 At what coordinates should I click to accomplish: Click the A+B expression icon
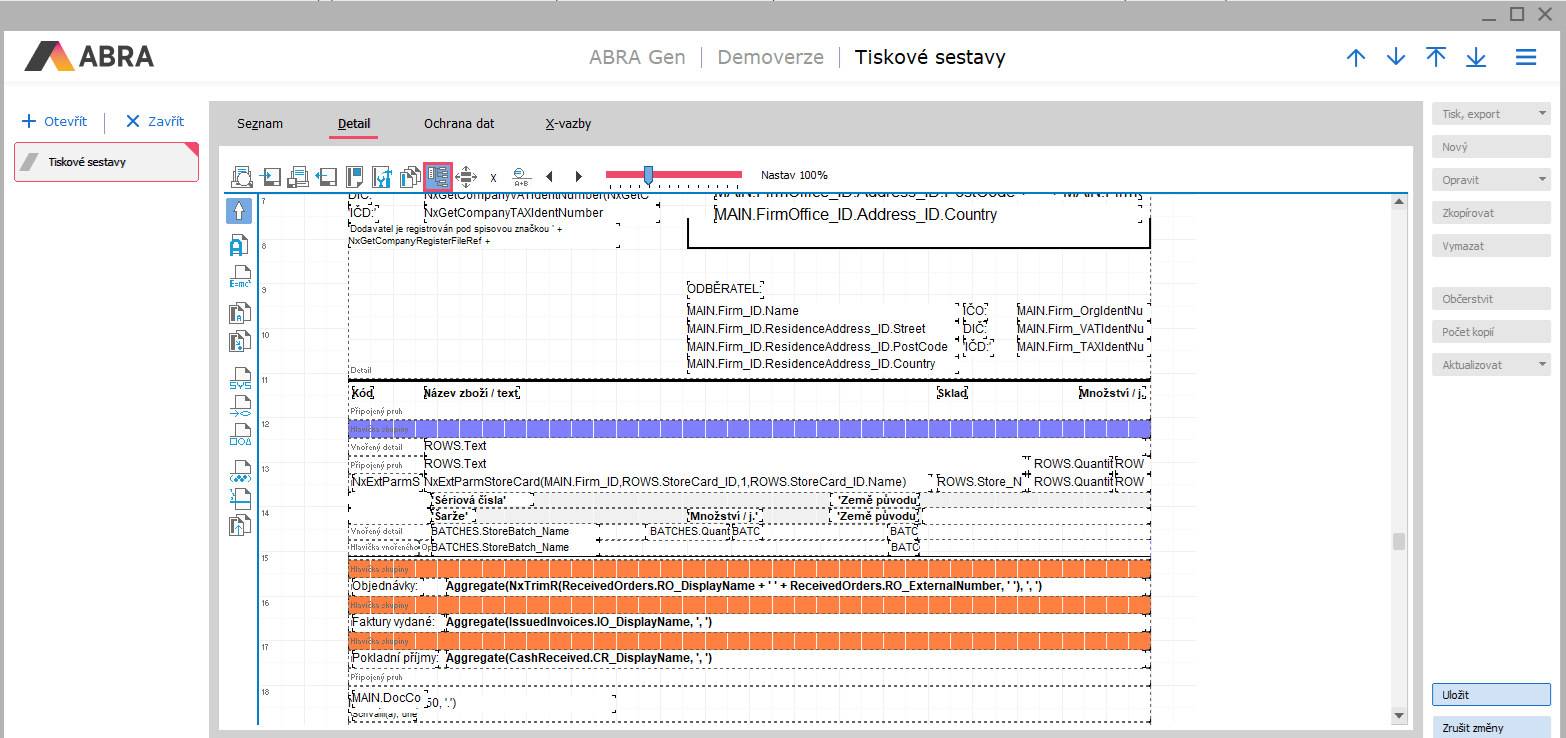pos(521,177)
